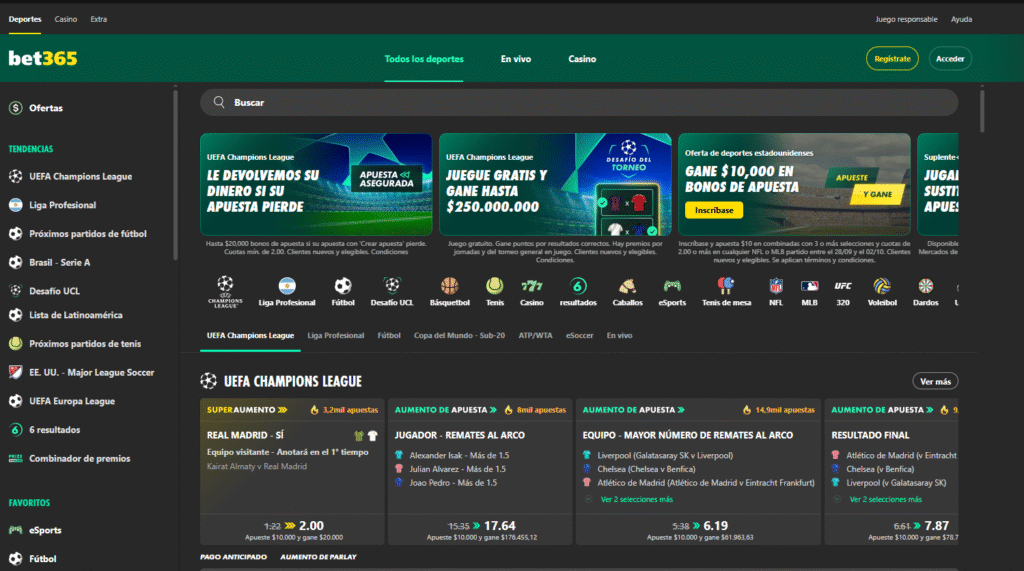Image resolution: width=1024 pixels, height=571 pixels.
Task: Click the main page vertical scrollbar
Action: [x=982, y=110]
